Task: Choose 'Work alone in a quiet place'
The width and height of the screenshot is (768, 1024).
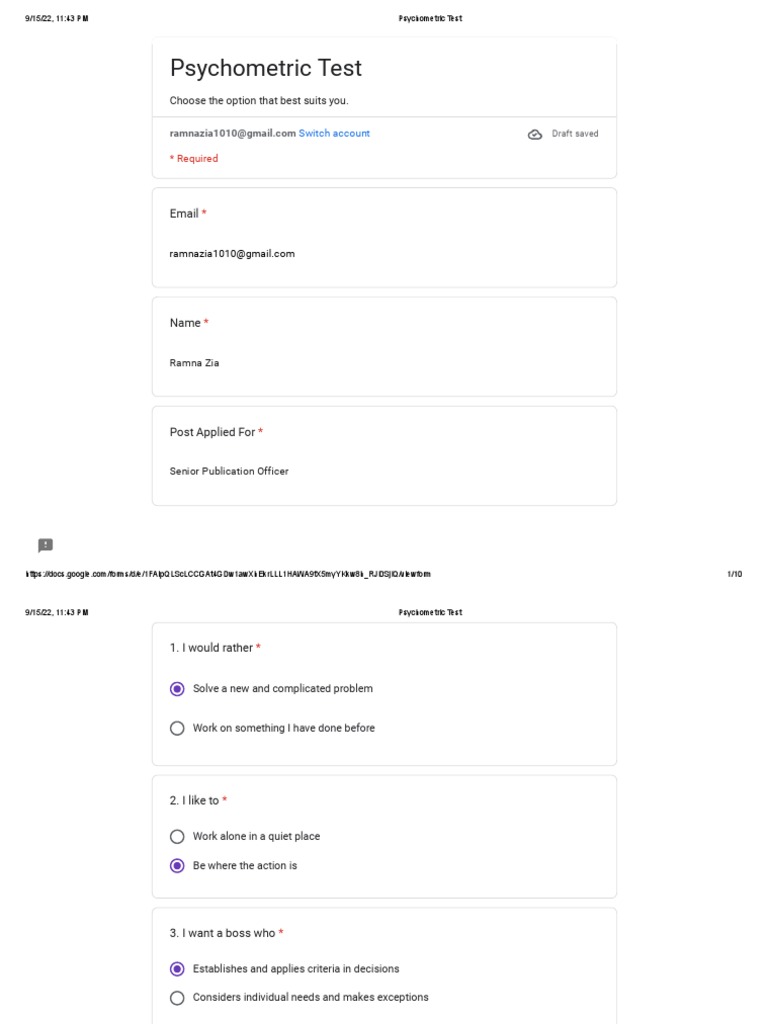Action: point(177,836)
